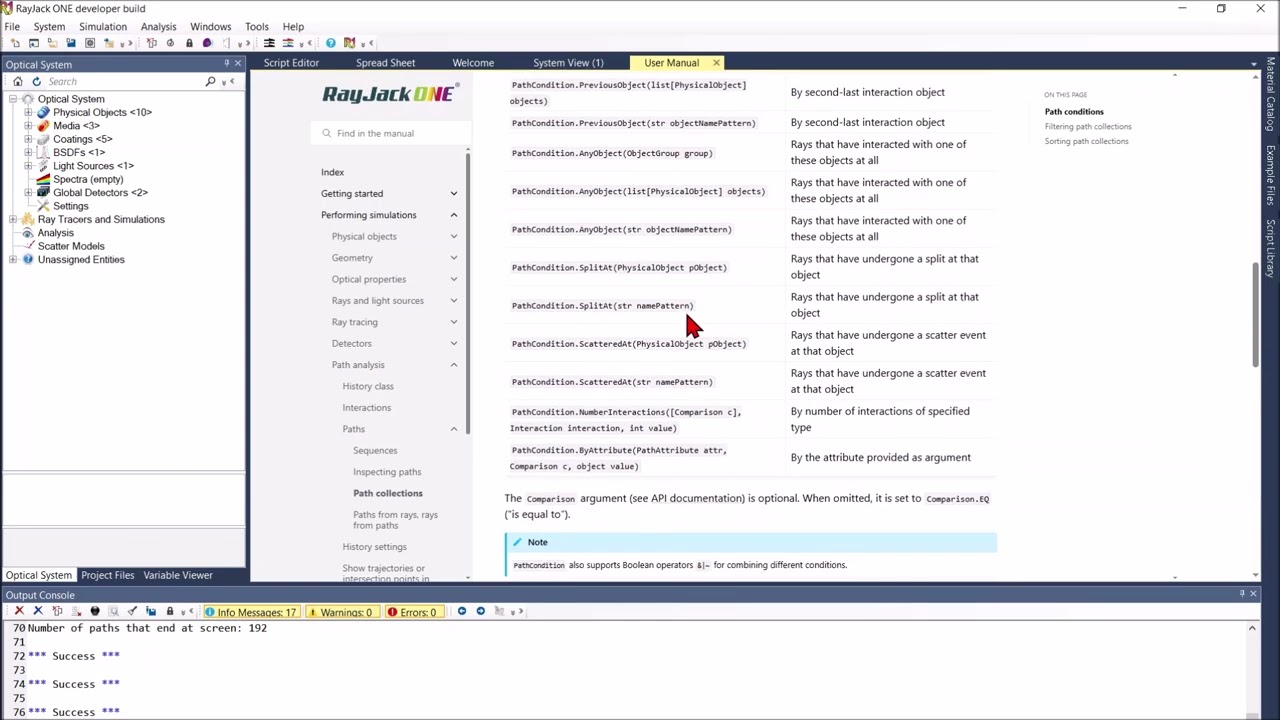Go to next message with right arrow

pos(480,611)
